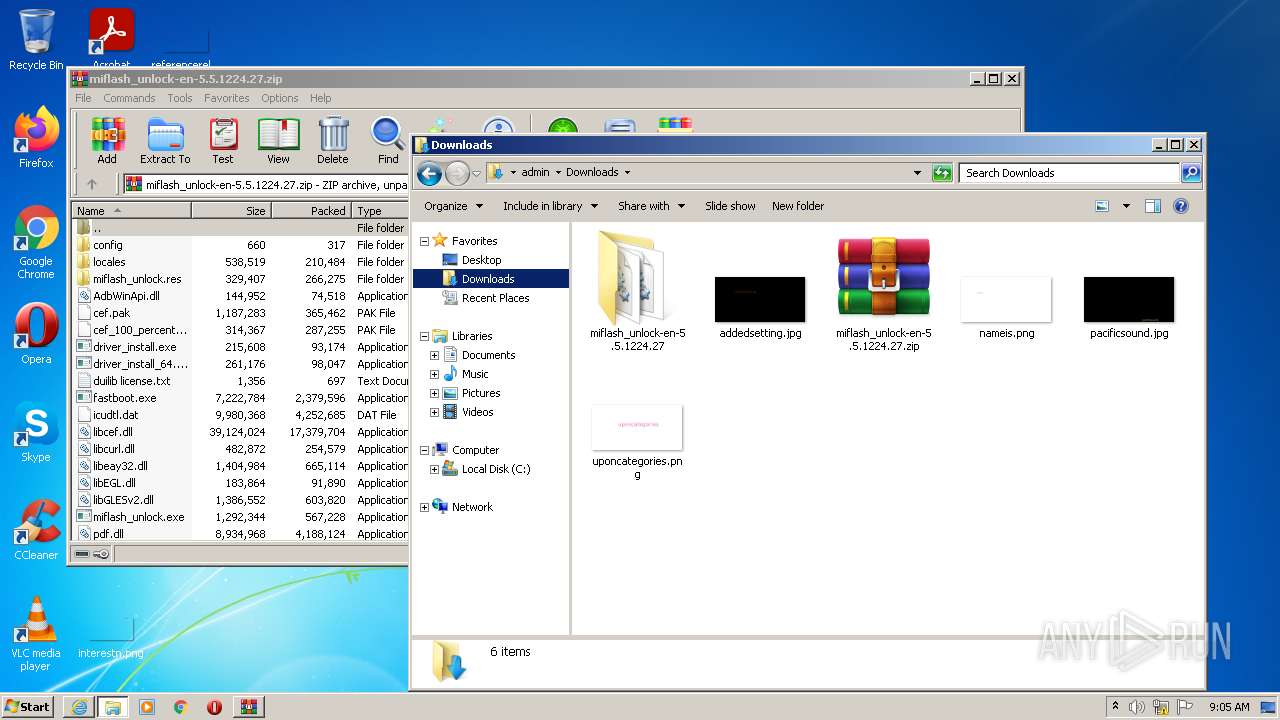This screenshot has height=720, width=1280.
Task: Open the File menu in WinRAR
Action: (x=83, y=98)
